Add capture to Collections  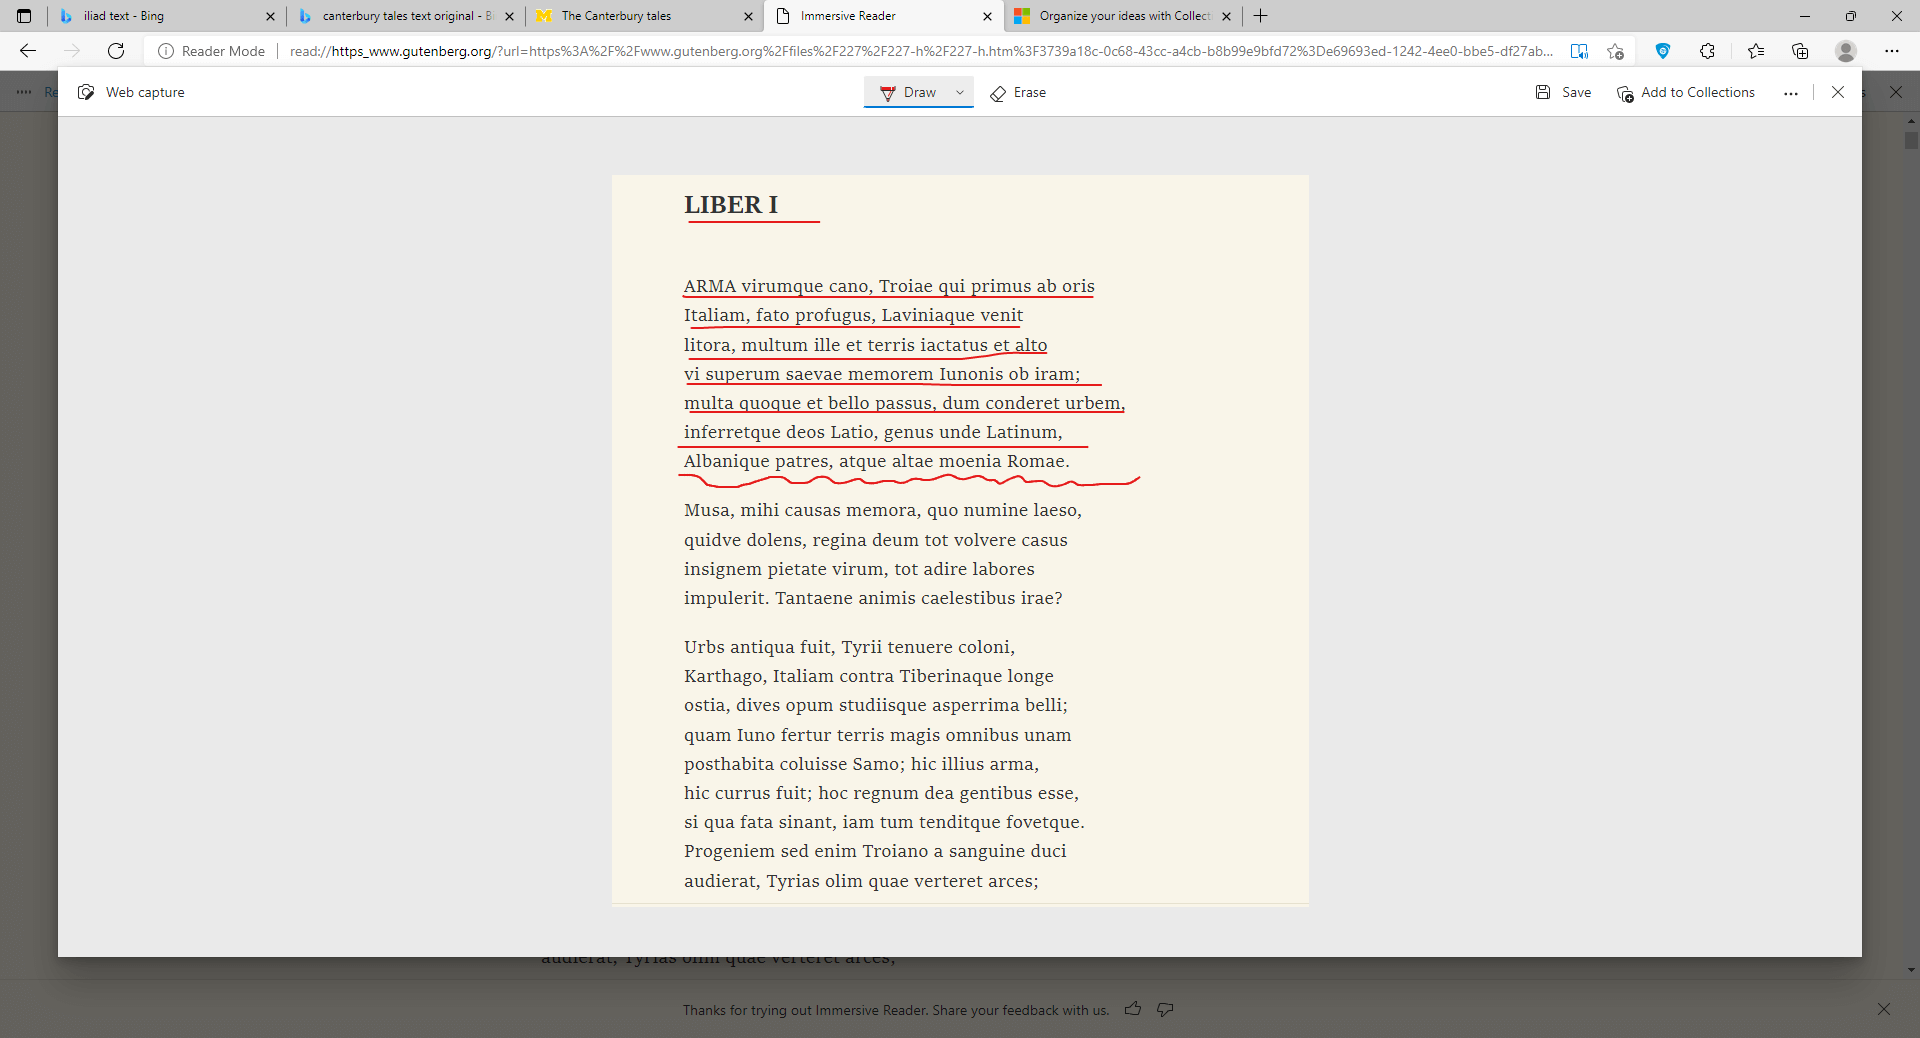(x=1686, y=93)
